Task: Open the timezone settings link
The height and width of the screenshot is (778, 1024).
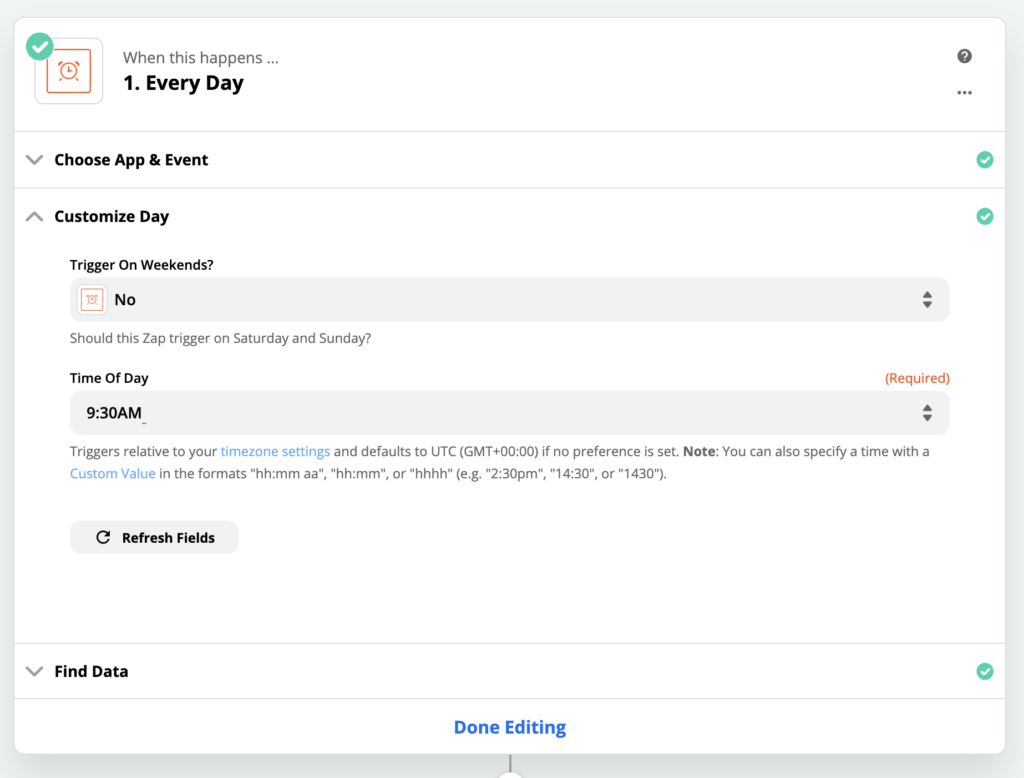Action: [275, 451]
